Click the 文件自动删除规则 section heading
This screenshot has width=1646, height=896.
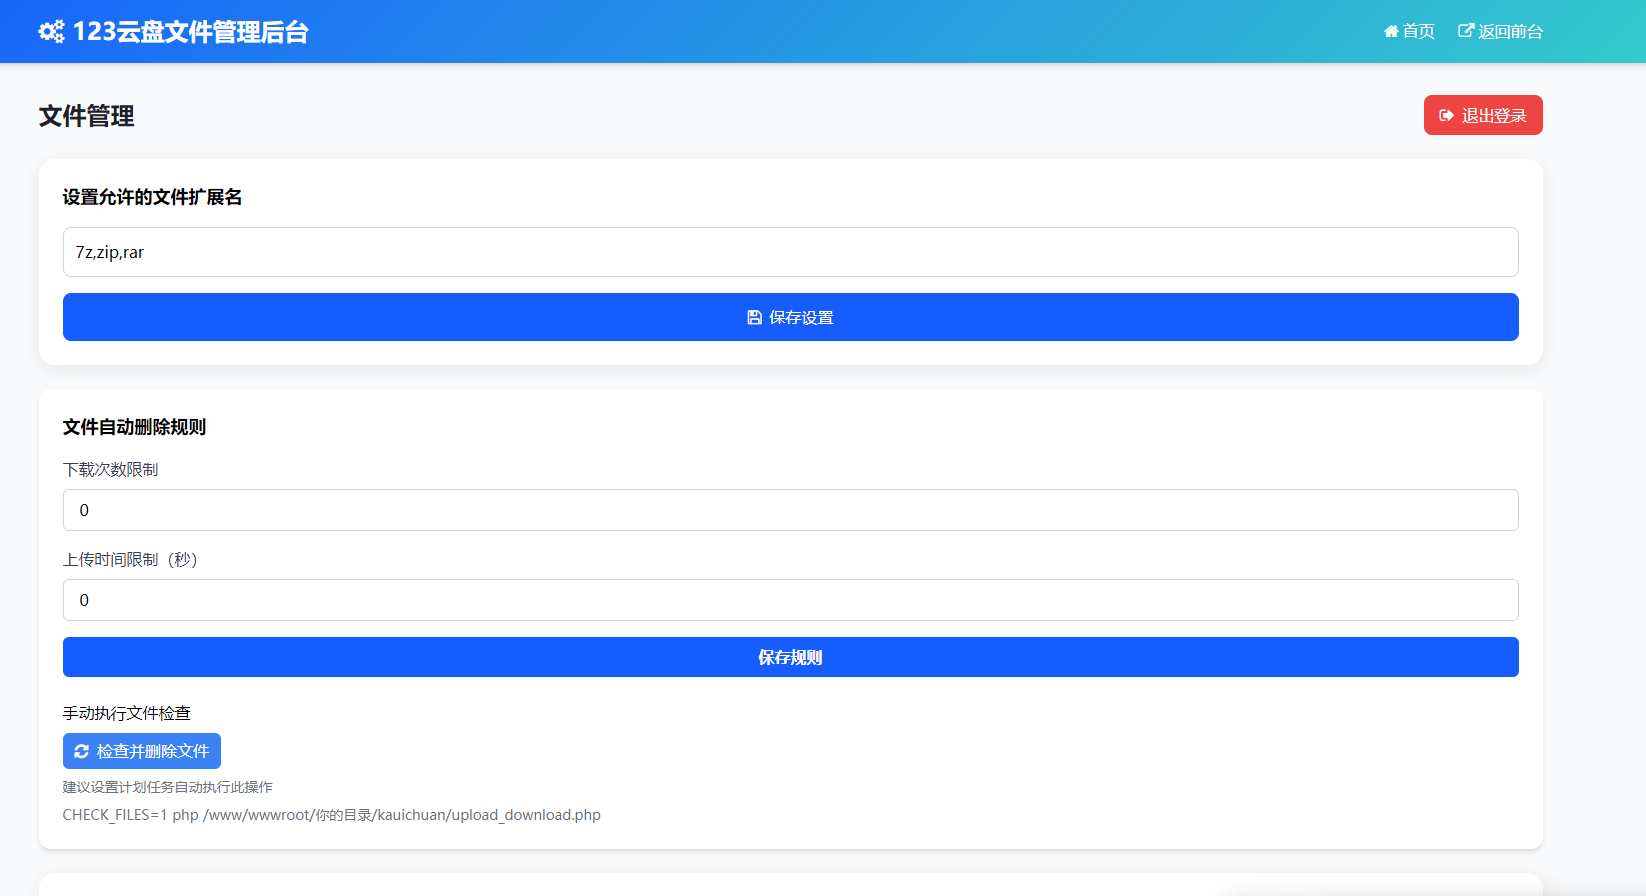(134, 428)
